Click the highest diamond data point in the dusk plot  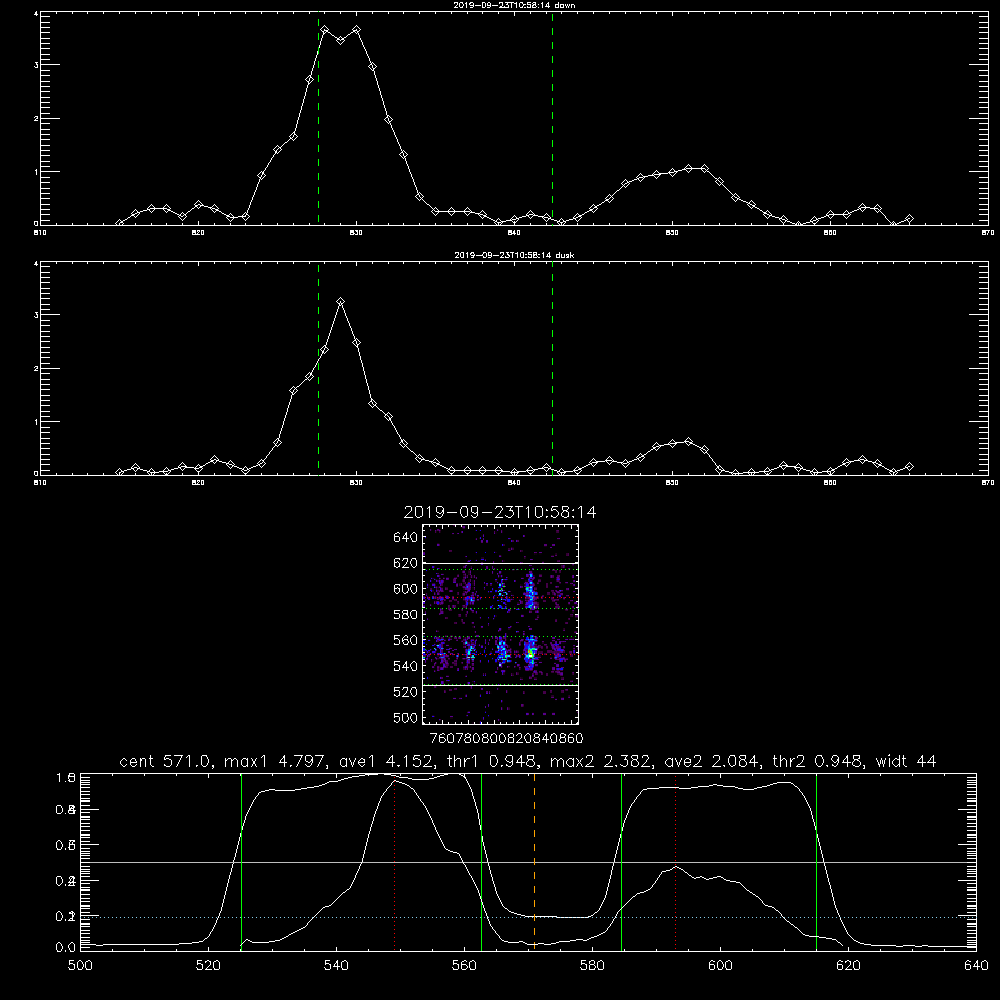341,302
